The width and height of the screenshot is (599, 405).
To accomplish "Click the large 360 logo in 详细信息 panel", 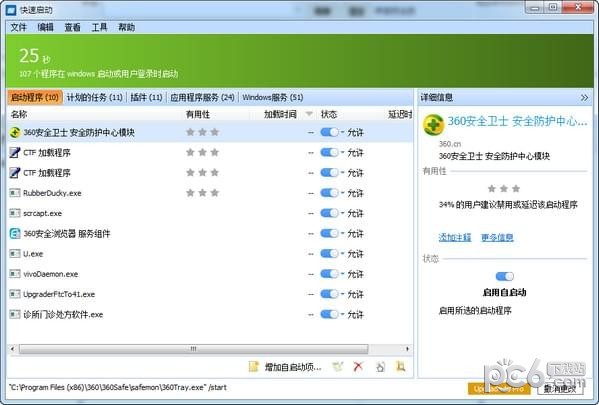I will coord(434,125).
